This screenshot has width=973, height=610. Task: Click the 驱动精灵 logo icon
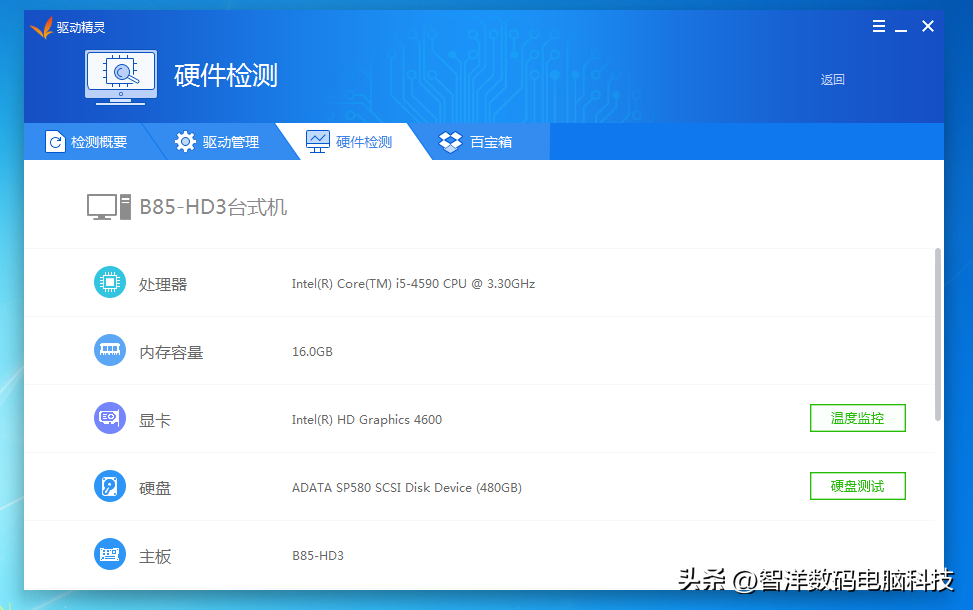click(42, 27)
